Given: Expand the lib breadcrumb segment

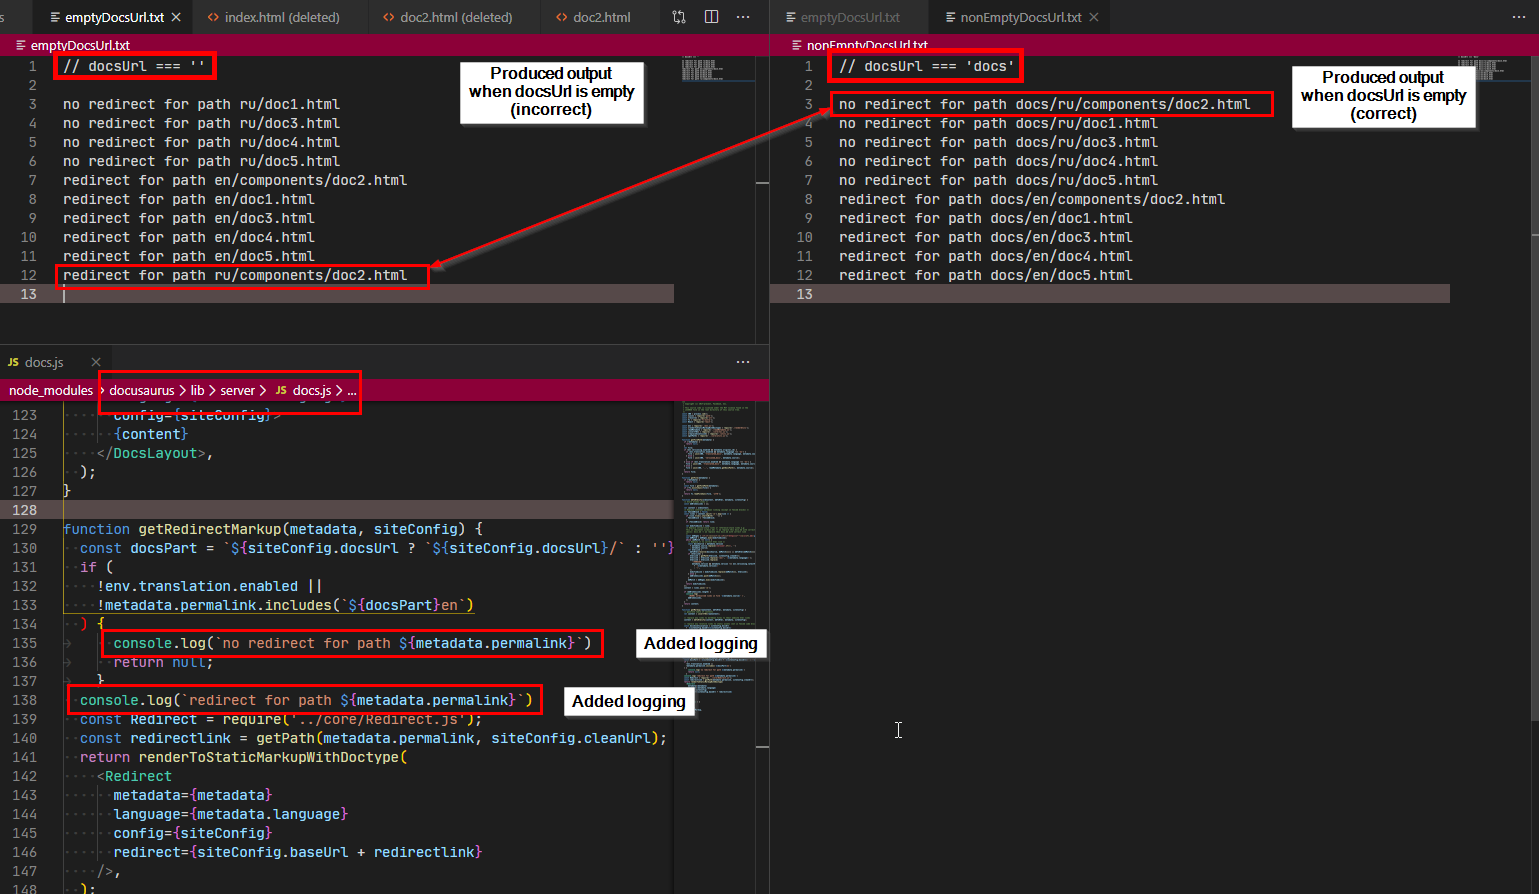Looking at the screenshot, I should point(196,390).
